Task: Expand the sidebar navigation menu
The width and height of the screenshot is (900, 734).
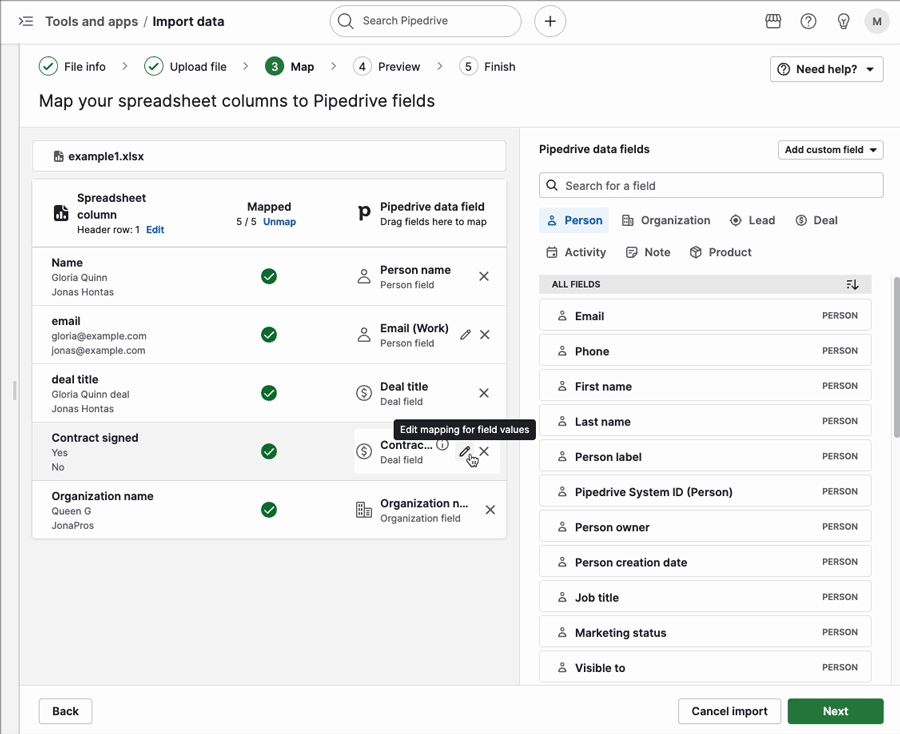Action: [x=26, y=21]
